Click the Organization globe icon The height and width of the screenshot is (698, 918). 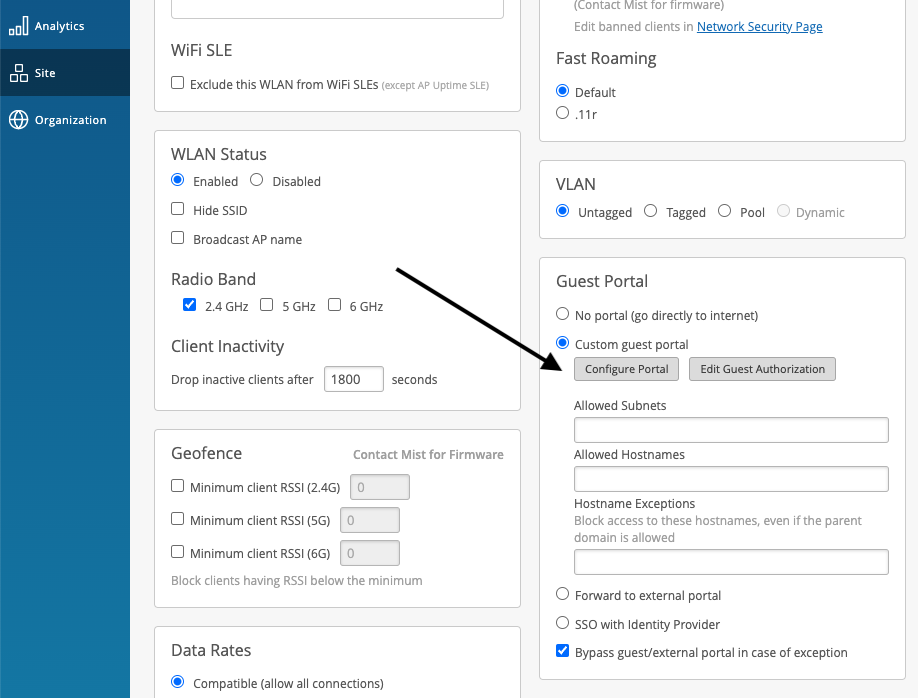click(x=18, y=120)
